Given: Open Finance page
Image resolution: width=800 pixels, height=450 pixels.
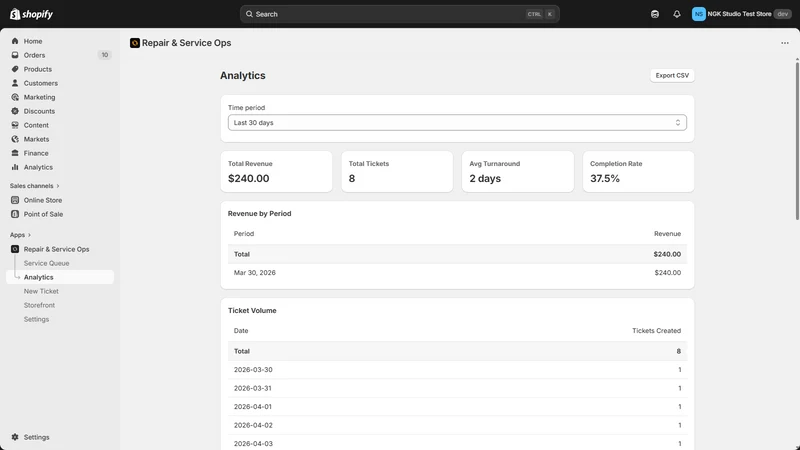Looking at the screenshot, I should [36, 153].
